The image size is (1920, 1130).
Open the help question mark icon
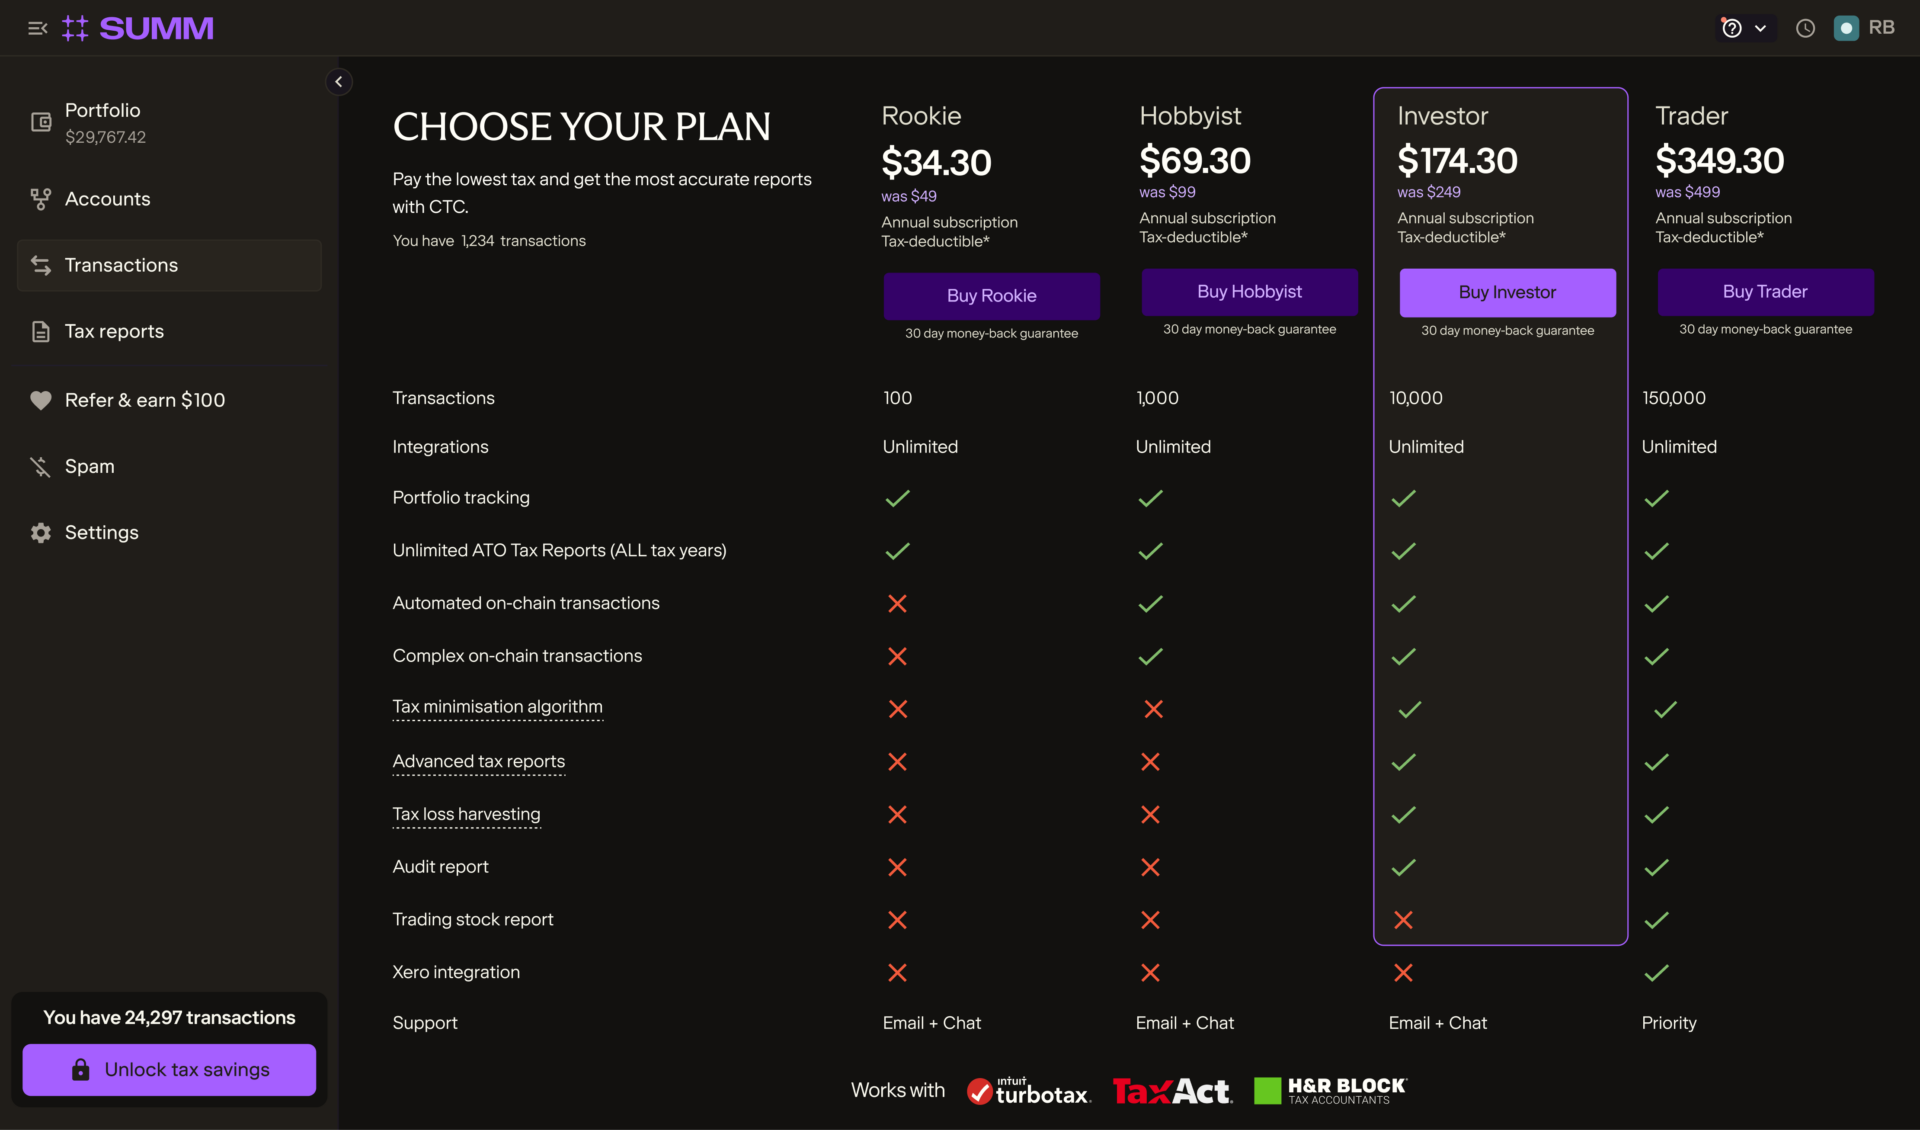[1732, 28]
